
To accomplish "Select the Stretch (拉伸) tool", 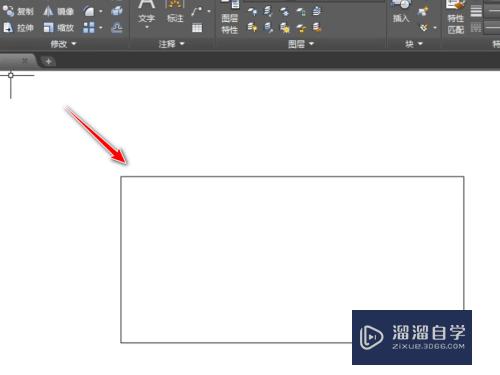I will point(18,28).
